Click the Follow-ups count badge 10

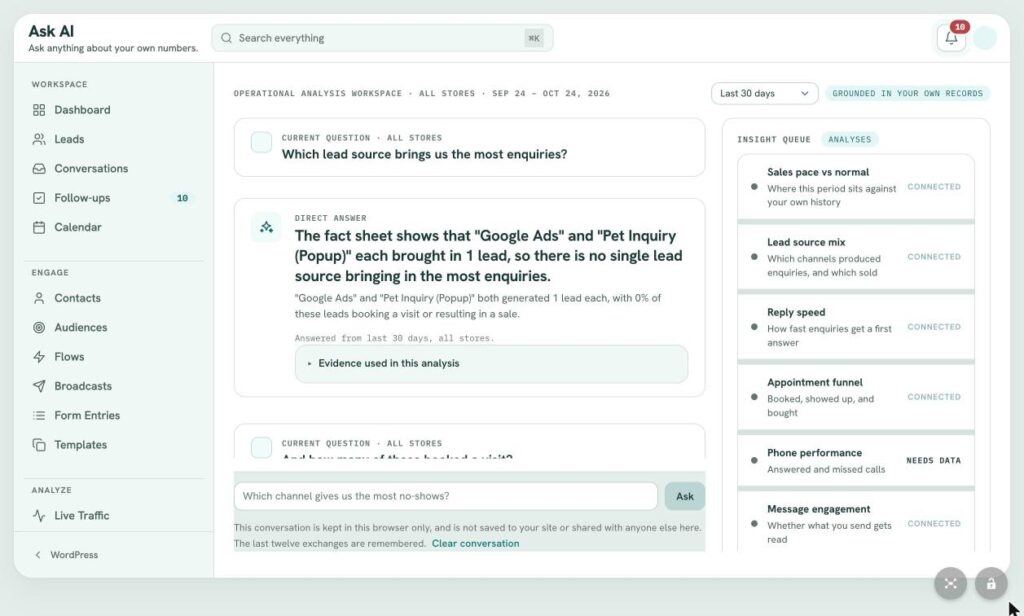(182, 198)
